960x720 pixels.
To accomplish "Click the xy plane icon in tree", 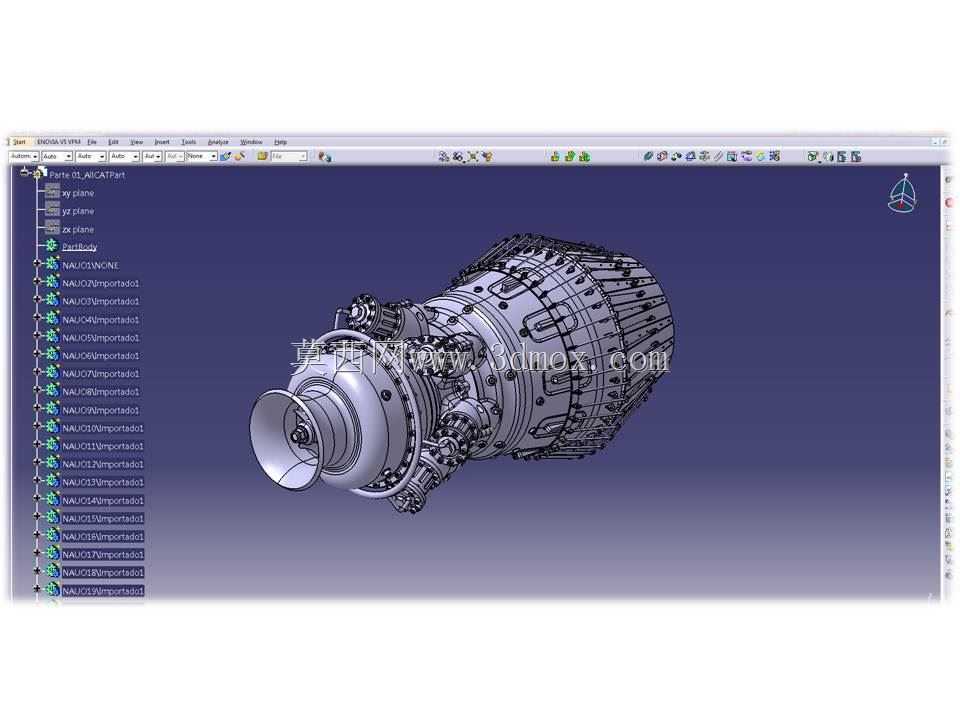I will coord(52,192).
